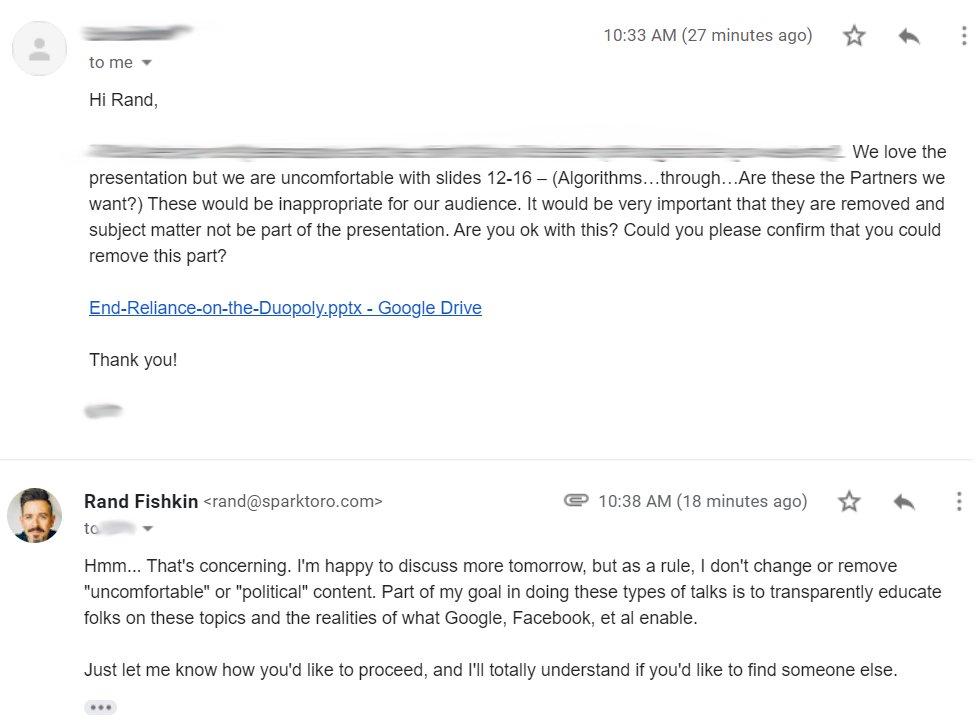Click Rand Fishkin's profile photo
The height and width of the screenshot is (725, 979).
point(35,515)
